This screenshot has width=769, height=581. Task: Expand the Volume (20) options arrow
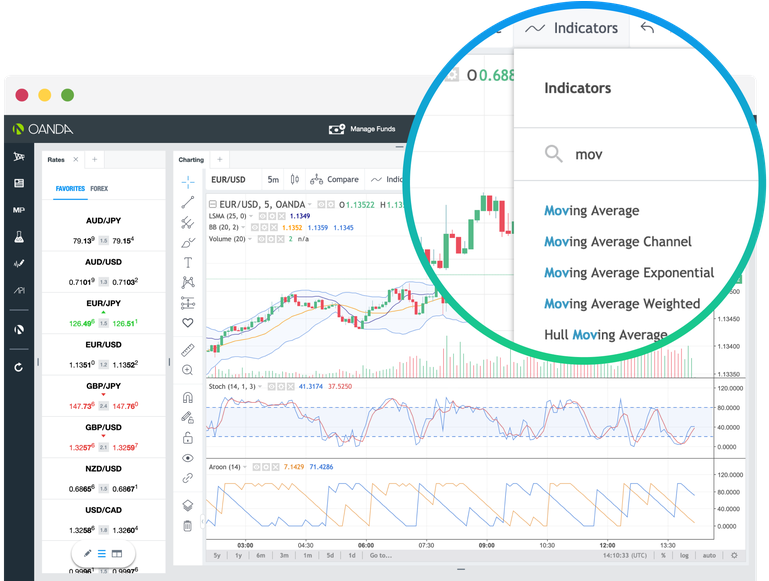click(250, 239)
